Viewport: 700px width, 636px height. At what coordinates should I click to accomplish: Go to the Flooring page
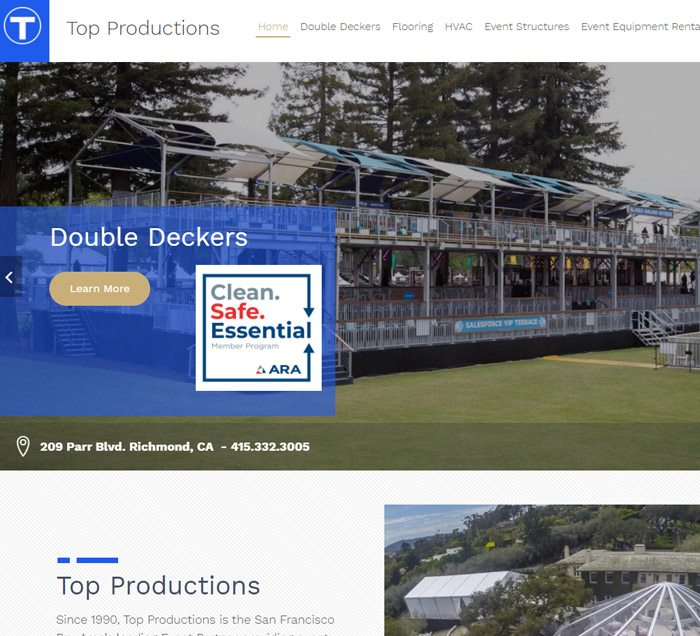(x=412, y=27)
